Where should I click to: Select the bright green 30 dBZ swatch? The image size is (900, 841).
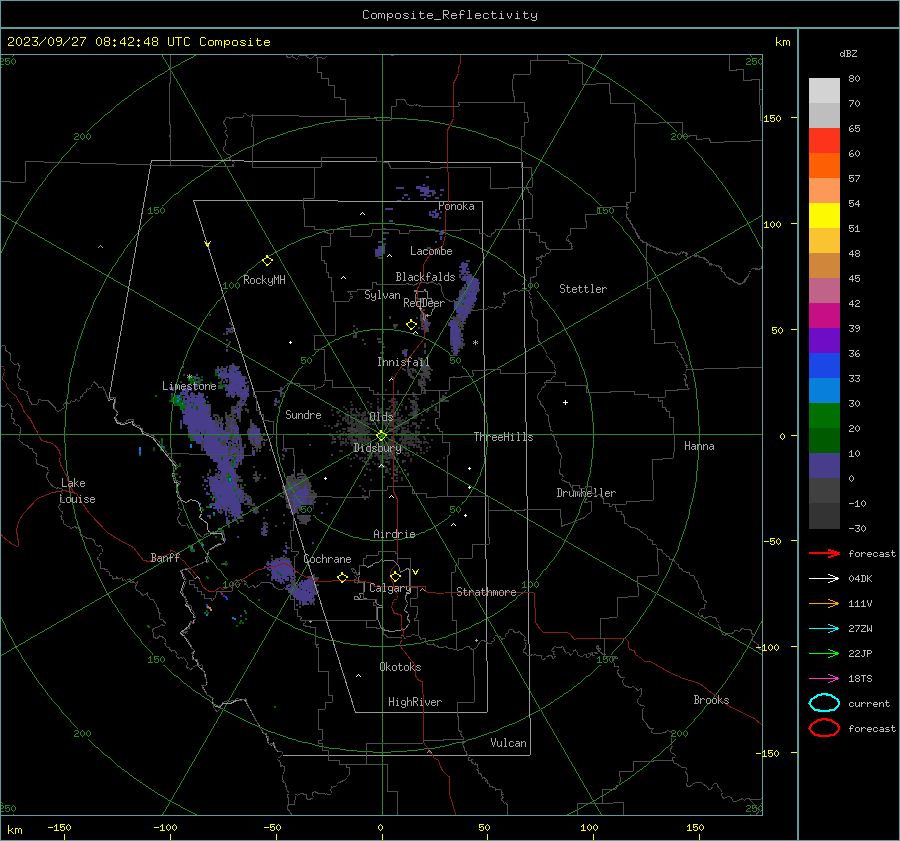tap(824, 415)
